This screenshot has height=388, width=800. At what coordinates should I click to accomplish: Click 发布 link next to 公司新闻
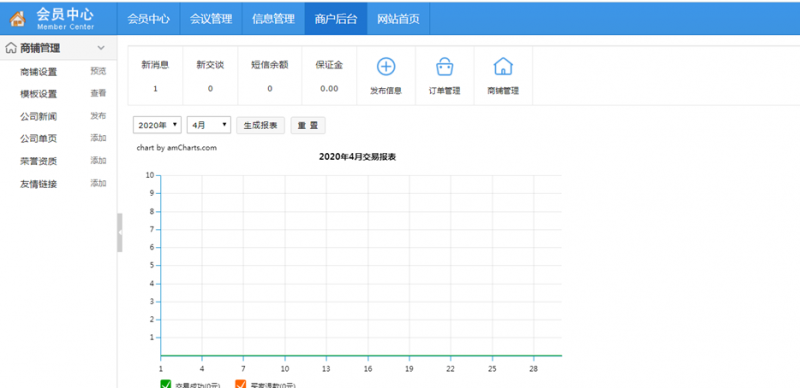click(98, 116)
